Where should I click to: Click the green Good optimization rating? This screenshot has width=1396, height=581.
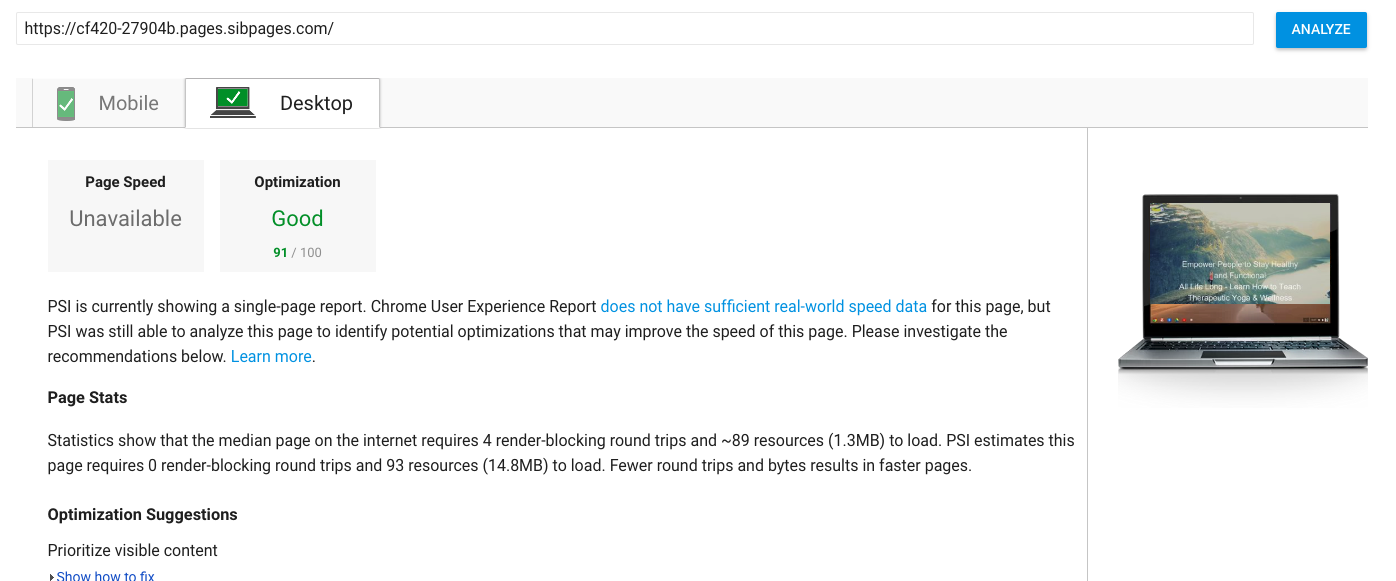point(297,219)
